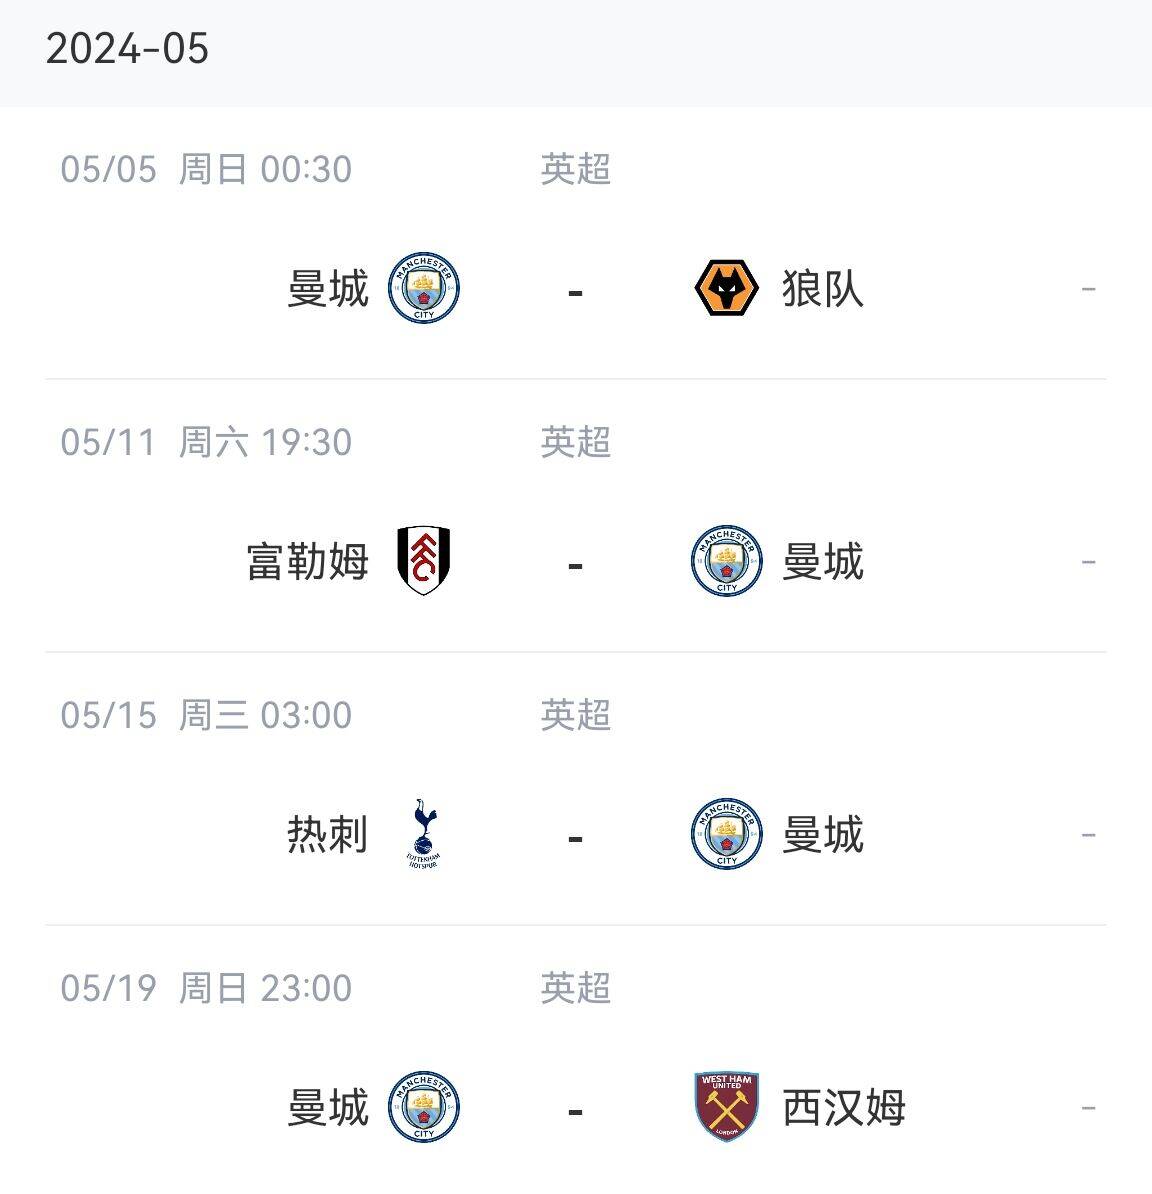The width and height of the screenshot is (1152, 1194).
Task: Click the 05/19 周日 23:00 match date
Action: point(206,988)
